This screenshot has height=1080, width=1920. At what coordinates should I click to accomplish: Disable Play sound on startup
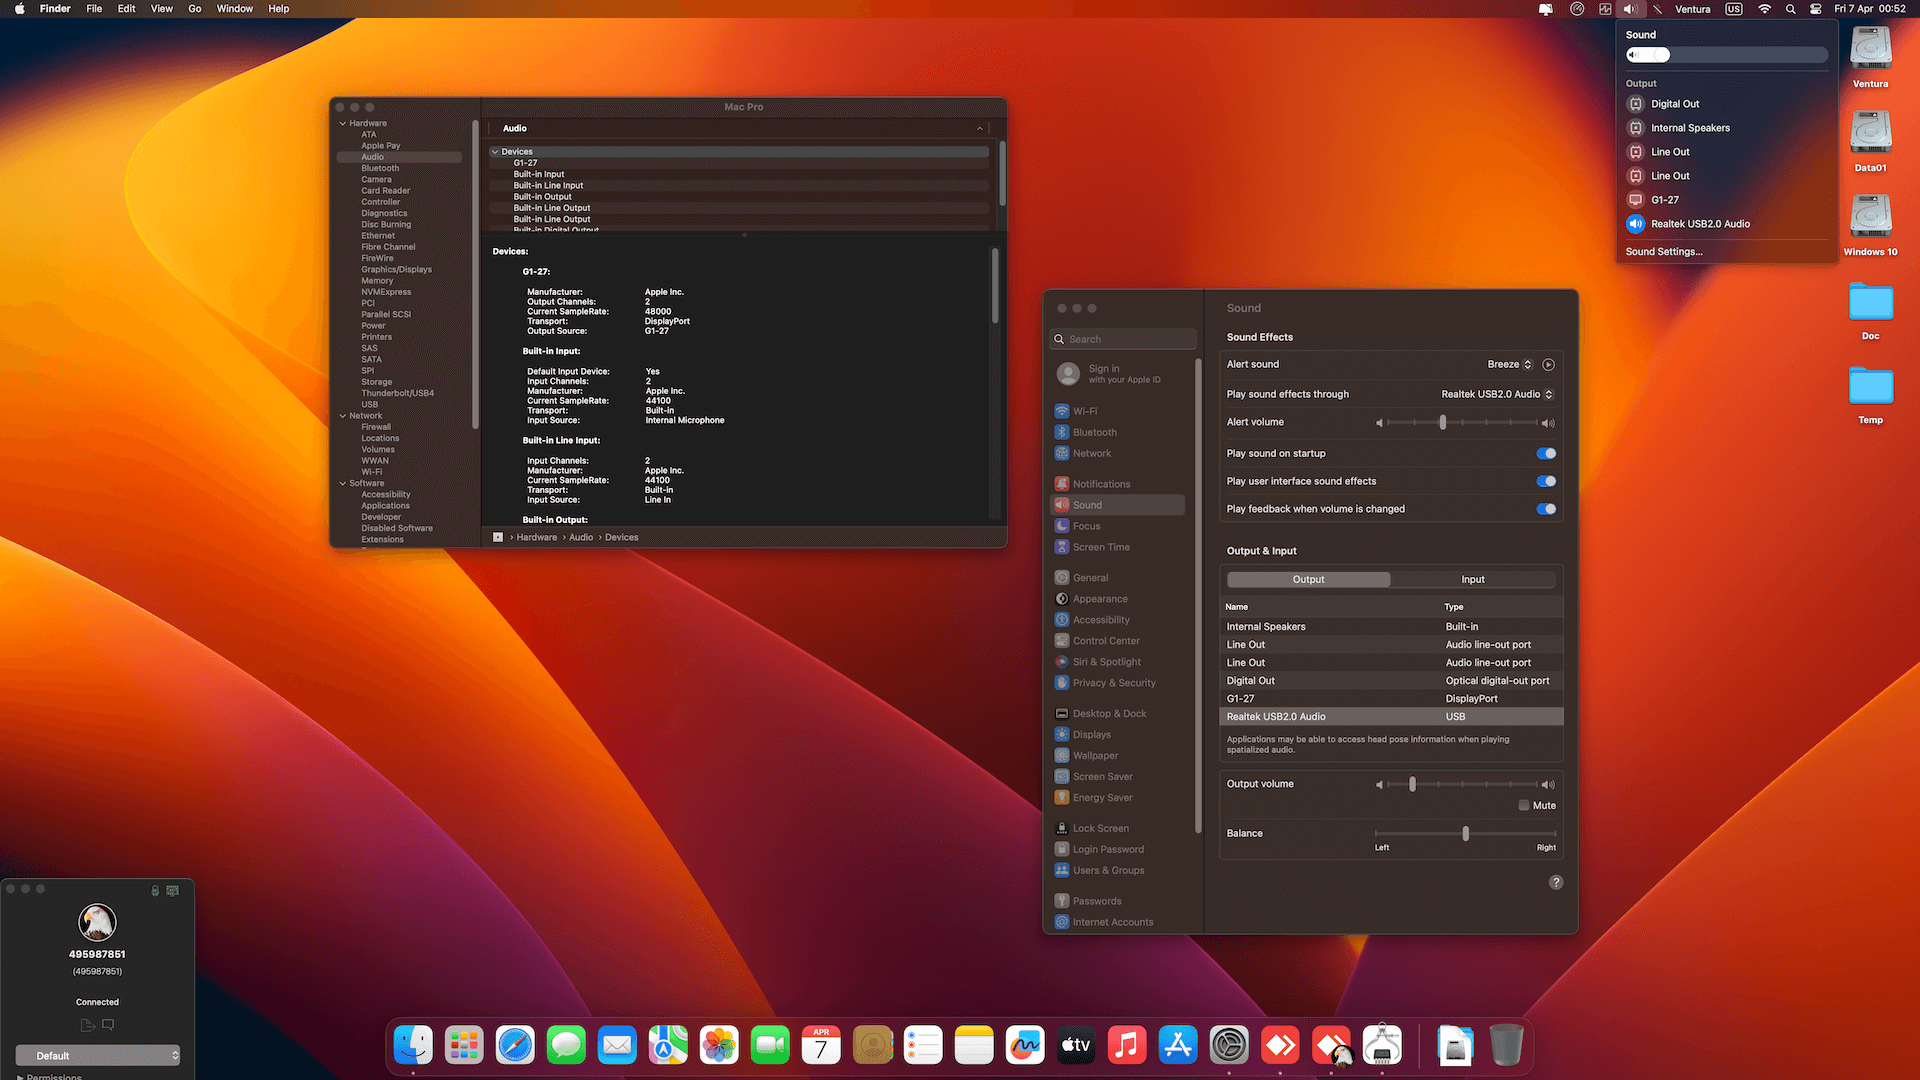point(1546,453)
